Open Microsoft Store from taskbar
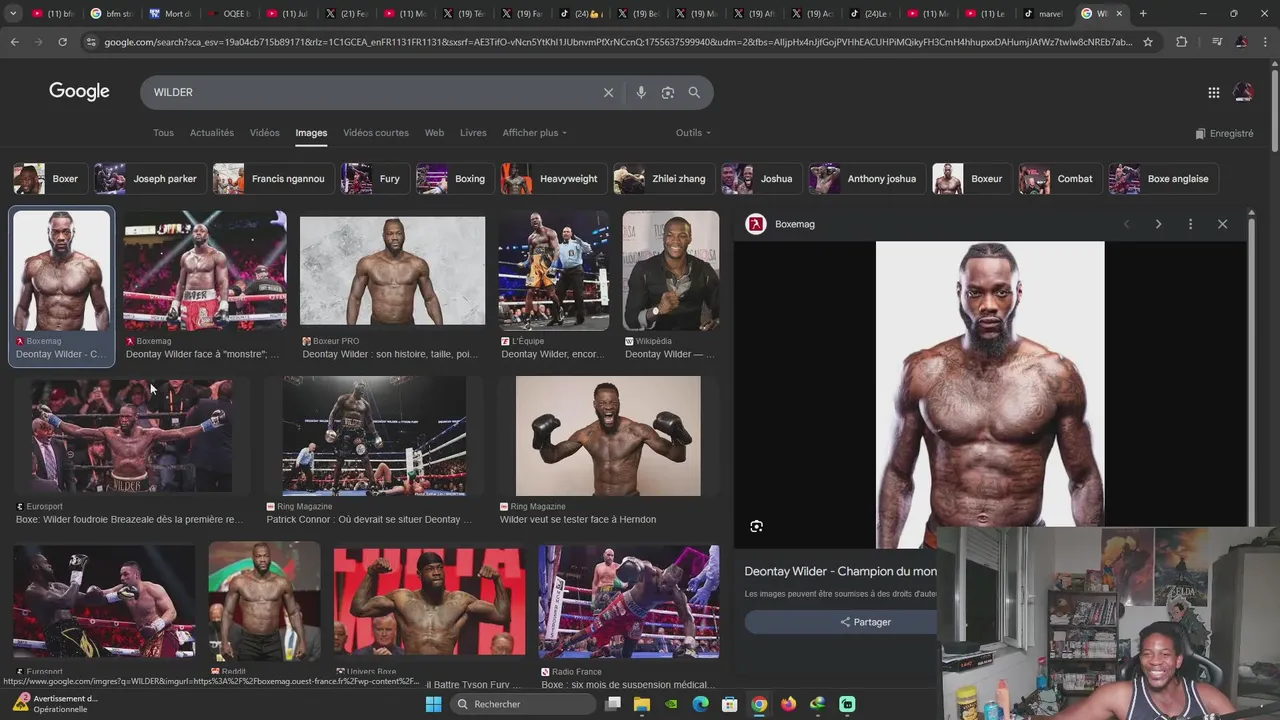Screen dimensions: 1280x720 (729, 704)
